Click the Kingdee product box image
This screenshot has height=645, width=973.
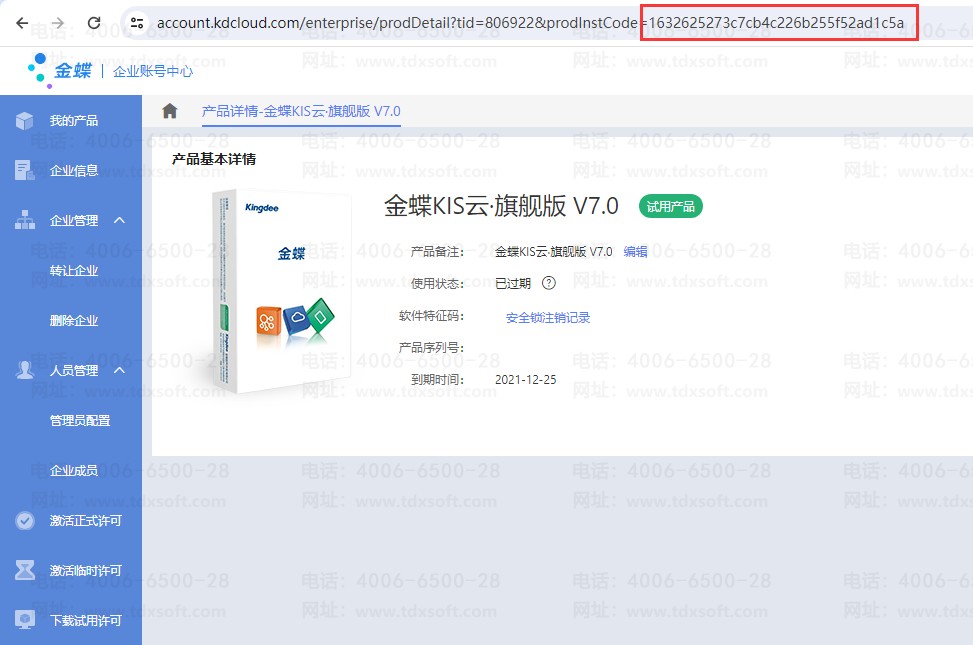[x=281, y=291]
